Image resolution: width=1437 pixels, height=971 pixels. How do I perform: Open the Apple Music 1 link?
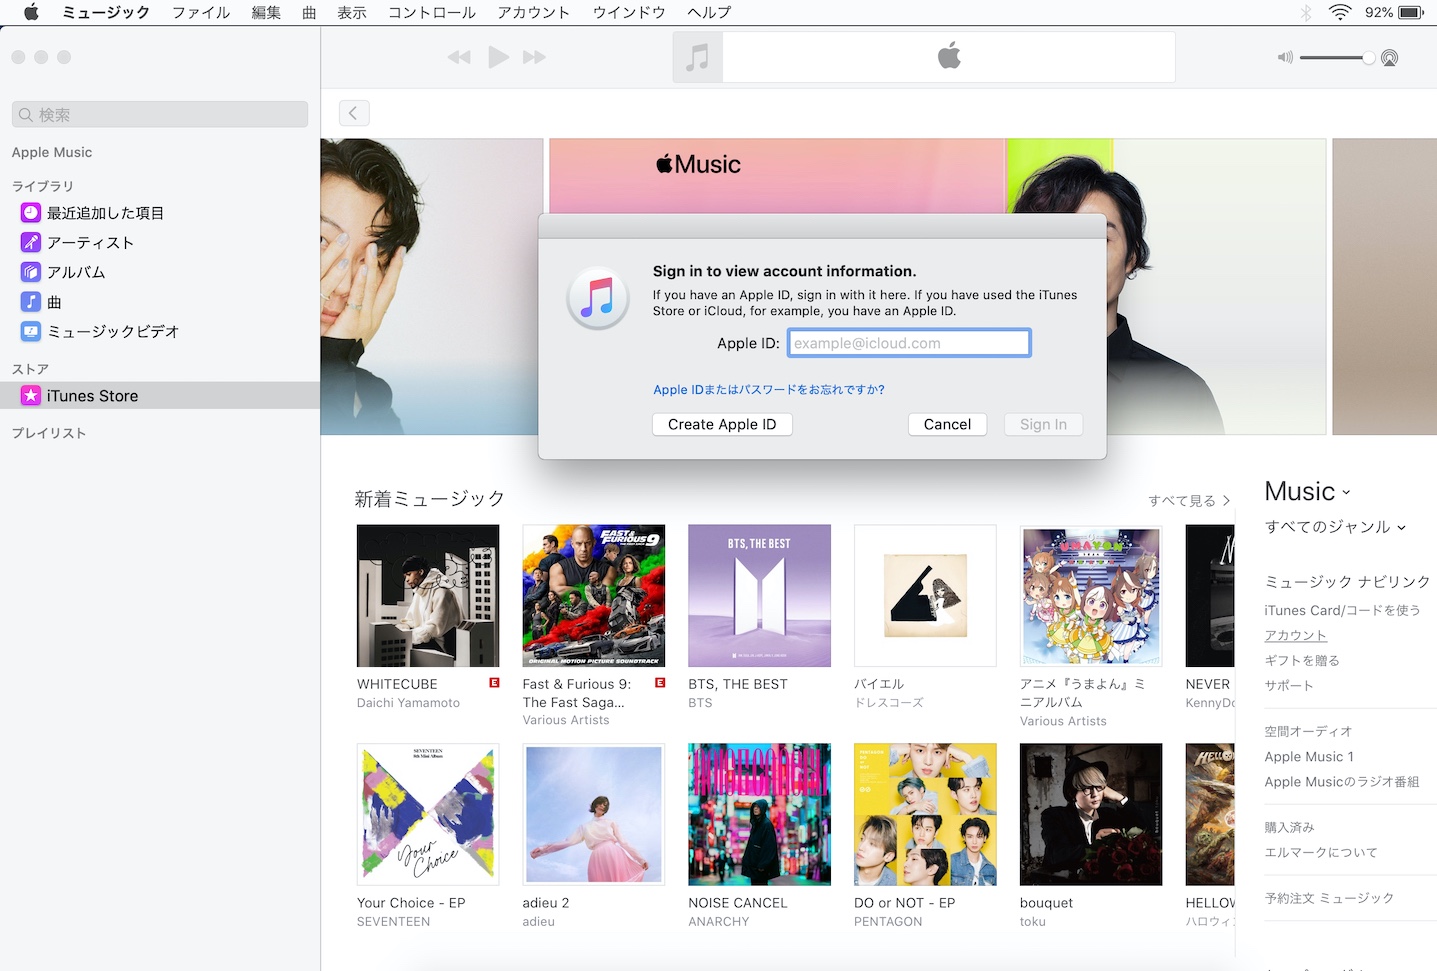point(1309,757)
